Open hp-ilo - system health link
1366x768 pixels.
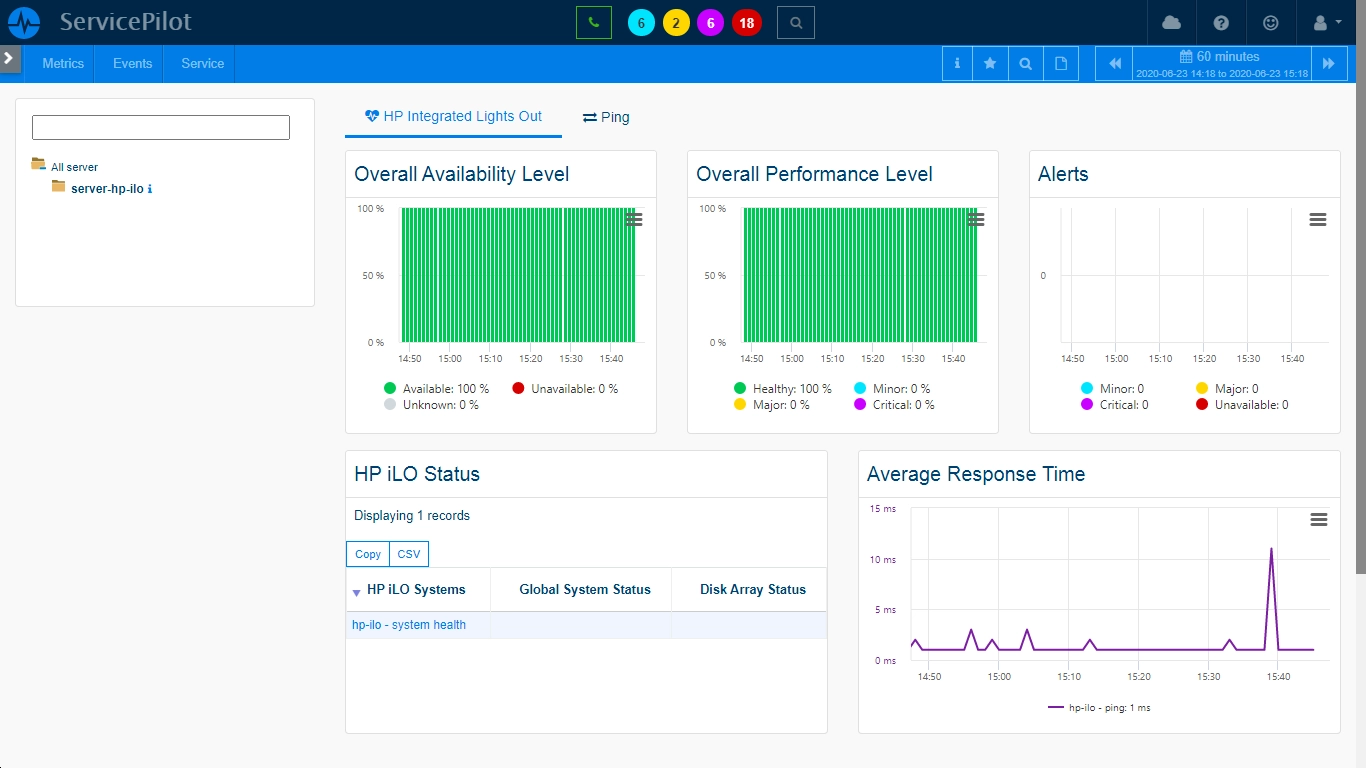pyautogui.click(x=409, y=625)
